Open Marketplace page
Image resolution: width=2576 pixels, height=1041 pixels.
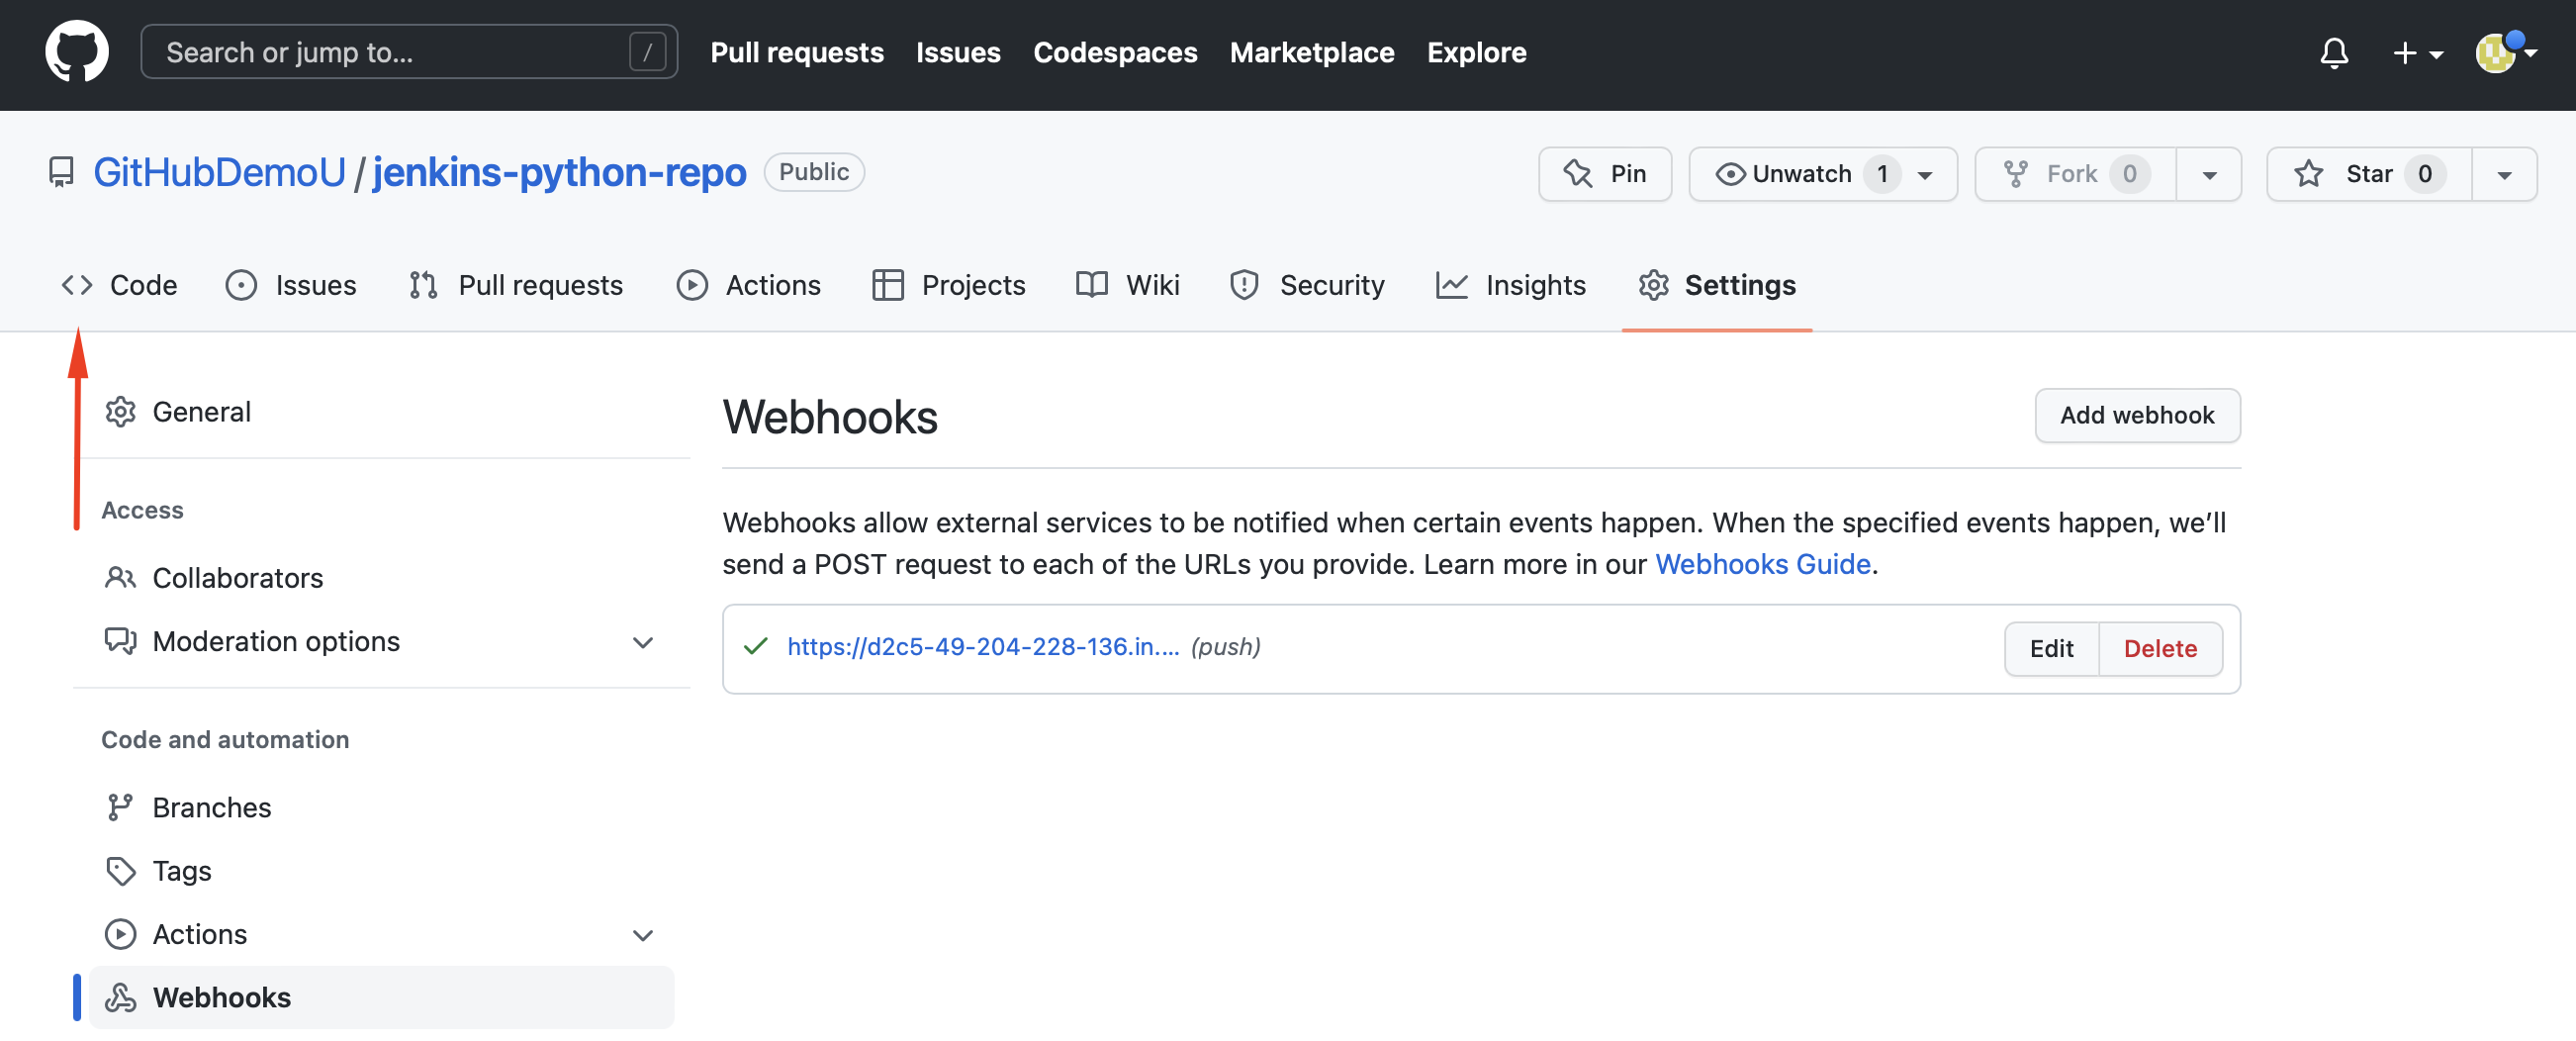(1312, 52)
